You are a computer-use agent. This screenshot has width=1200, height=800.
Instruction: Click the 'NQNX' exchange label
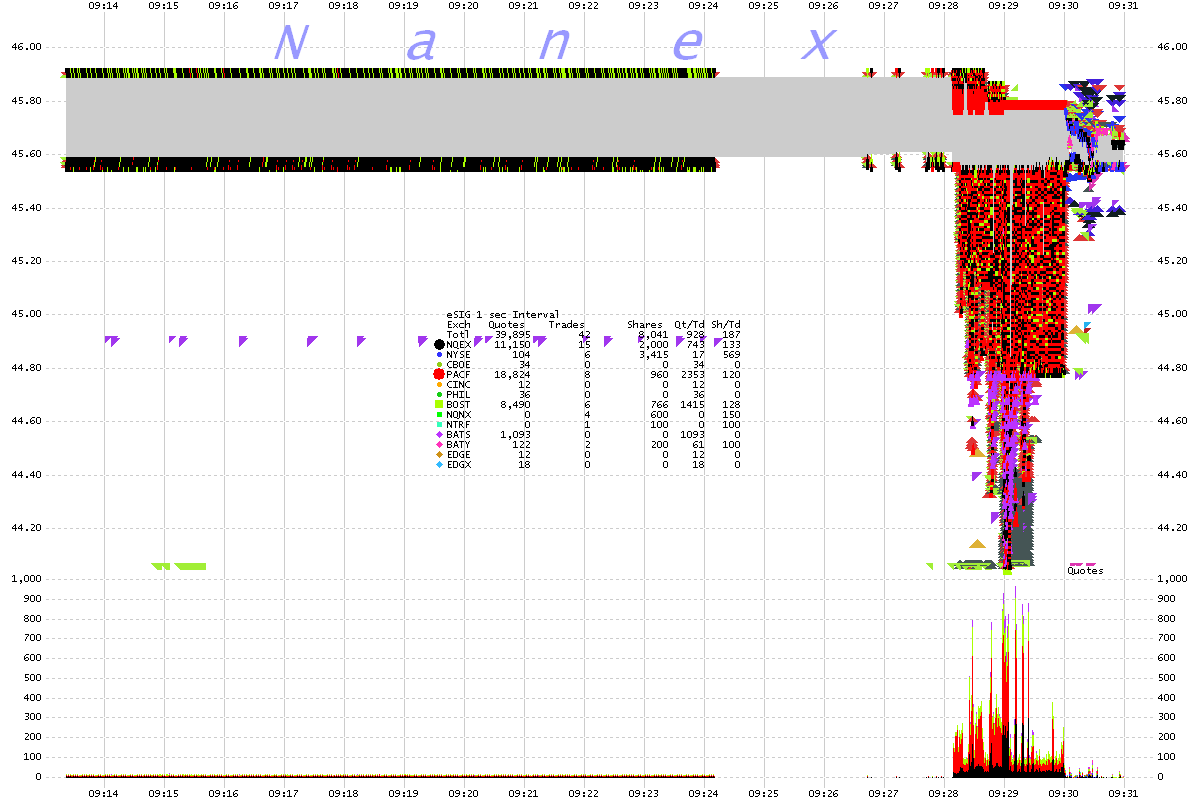tap(458, 414)
